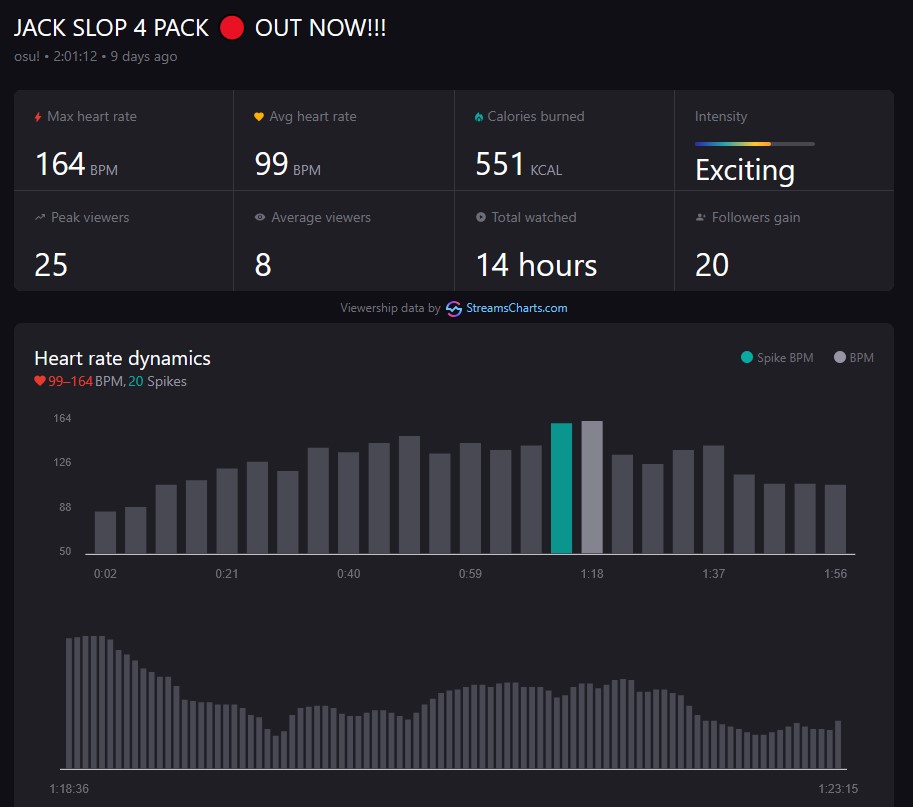Click the 0:21 time label on the axis
Screen dimensions: 913x807
click(227, 574)
